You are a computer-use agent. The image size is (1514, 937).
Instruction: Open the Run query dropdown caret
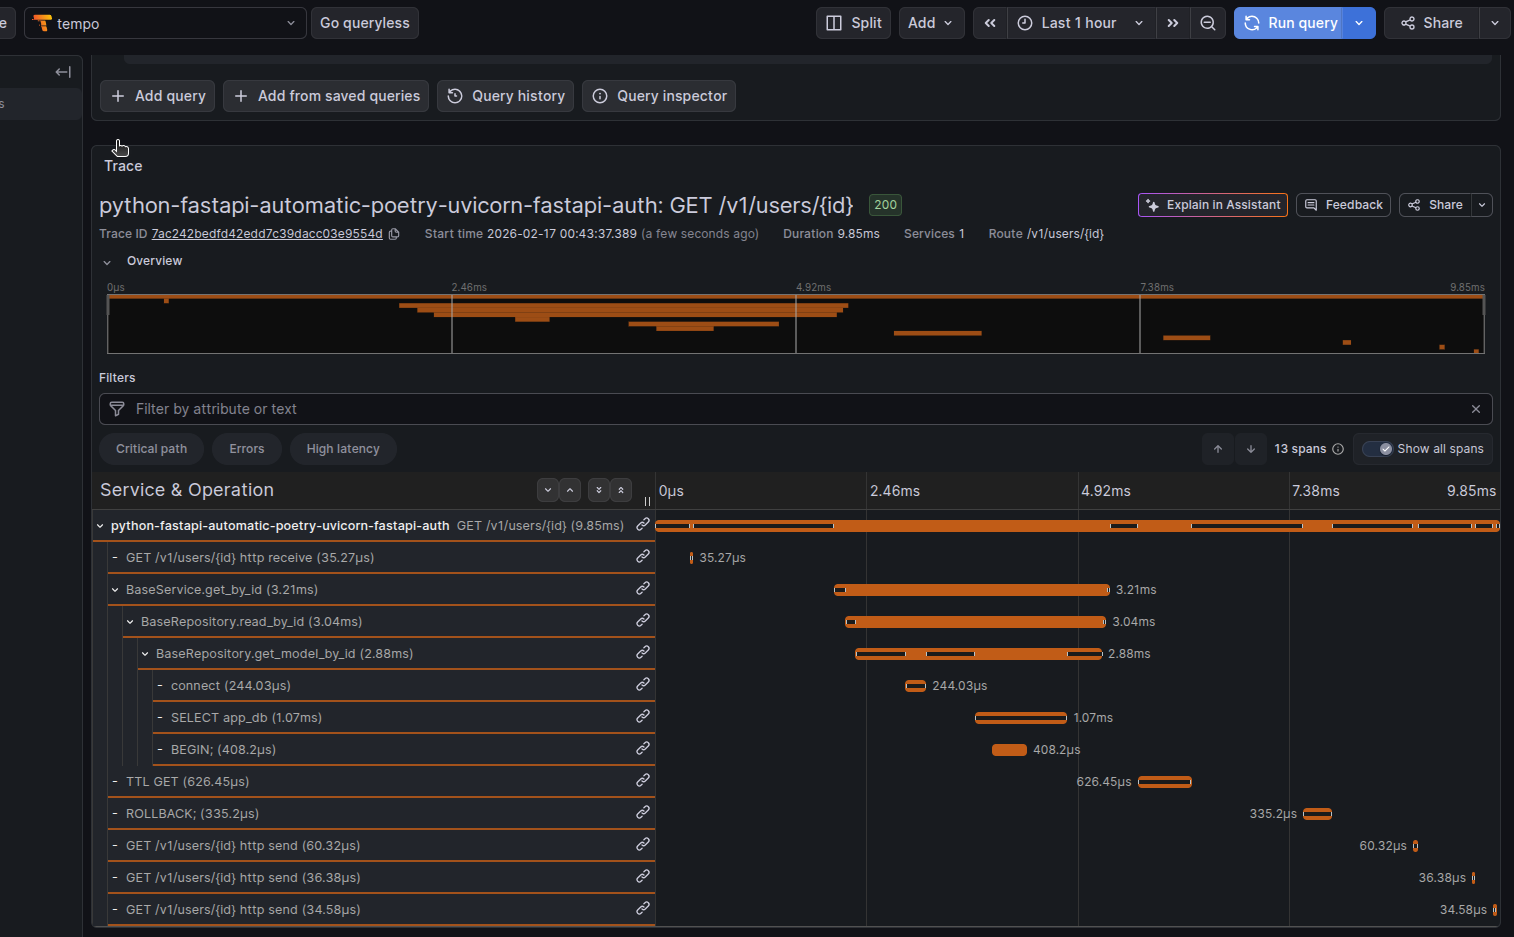1359,22
